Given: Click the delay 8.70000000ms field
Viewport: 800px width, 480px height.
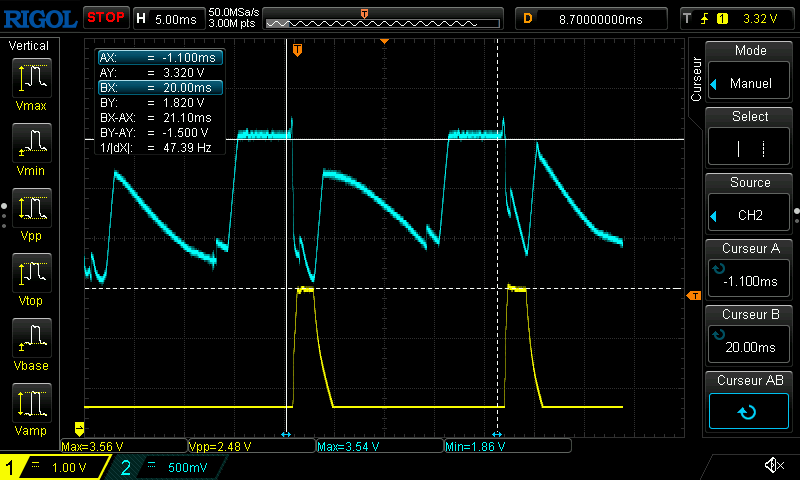Looking at the screenshot, I should click(x=591, y=19).
